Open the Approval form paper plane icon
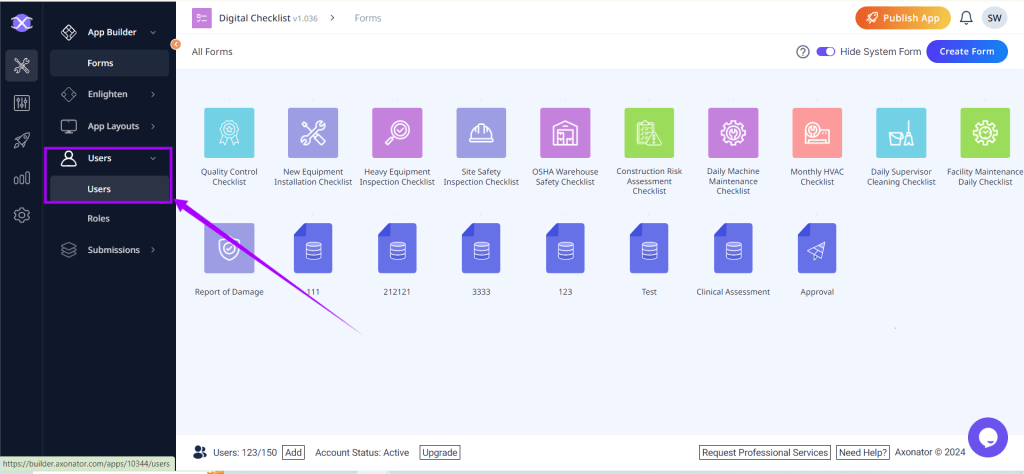This screenshot has height=474, width=1024. 817,248
